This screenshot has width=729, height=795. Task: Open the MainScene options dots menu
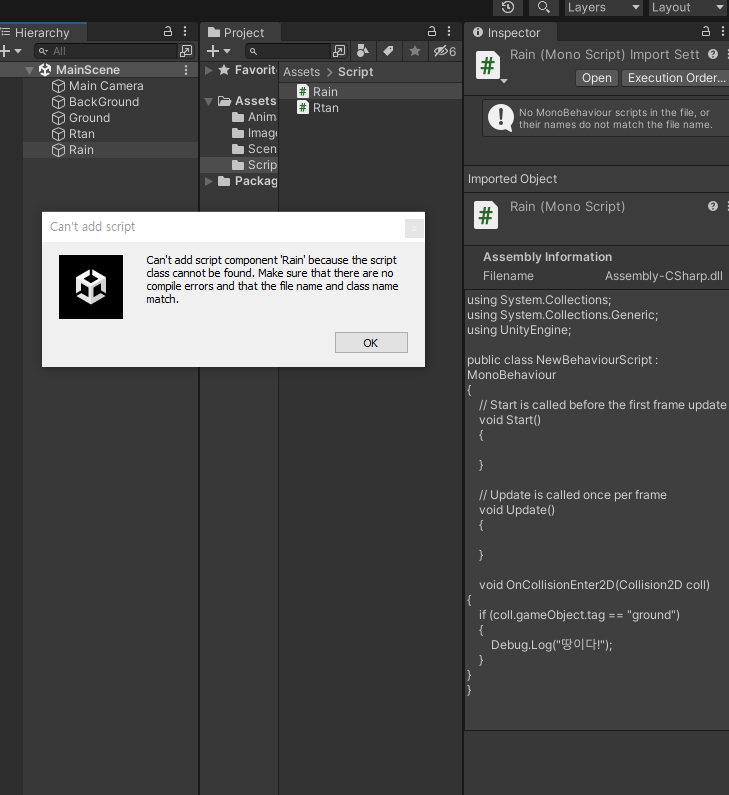[x=186, y=70]
